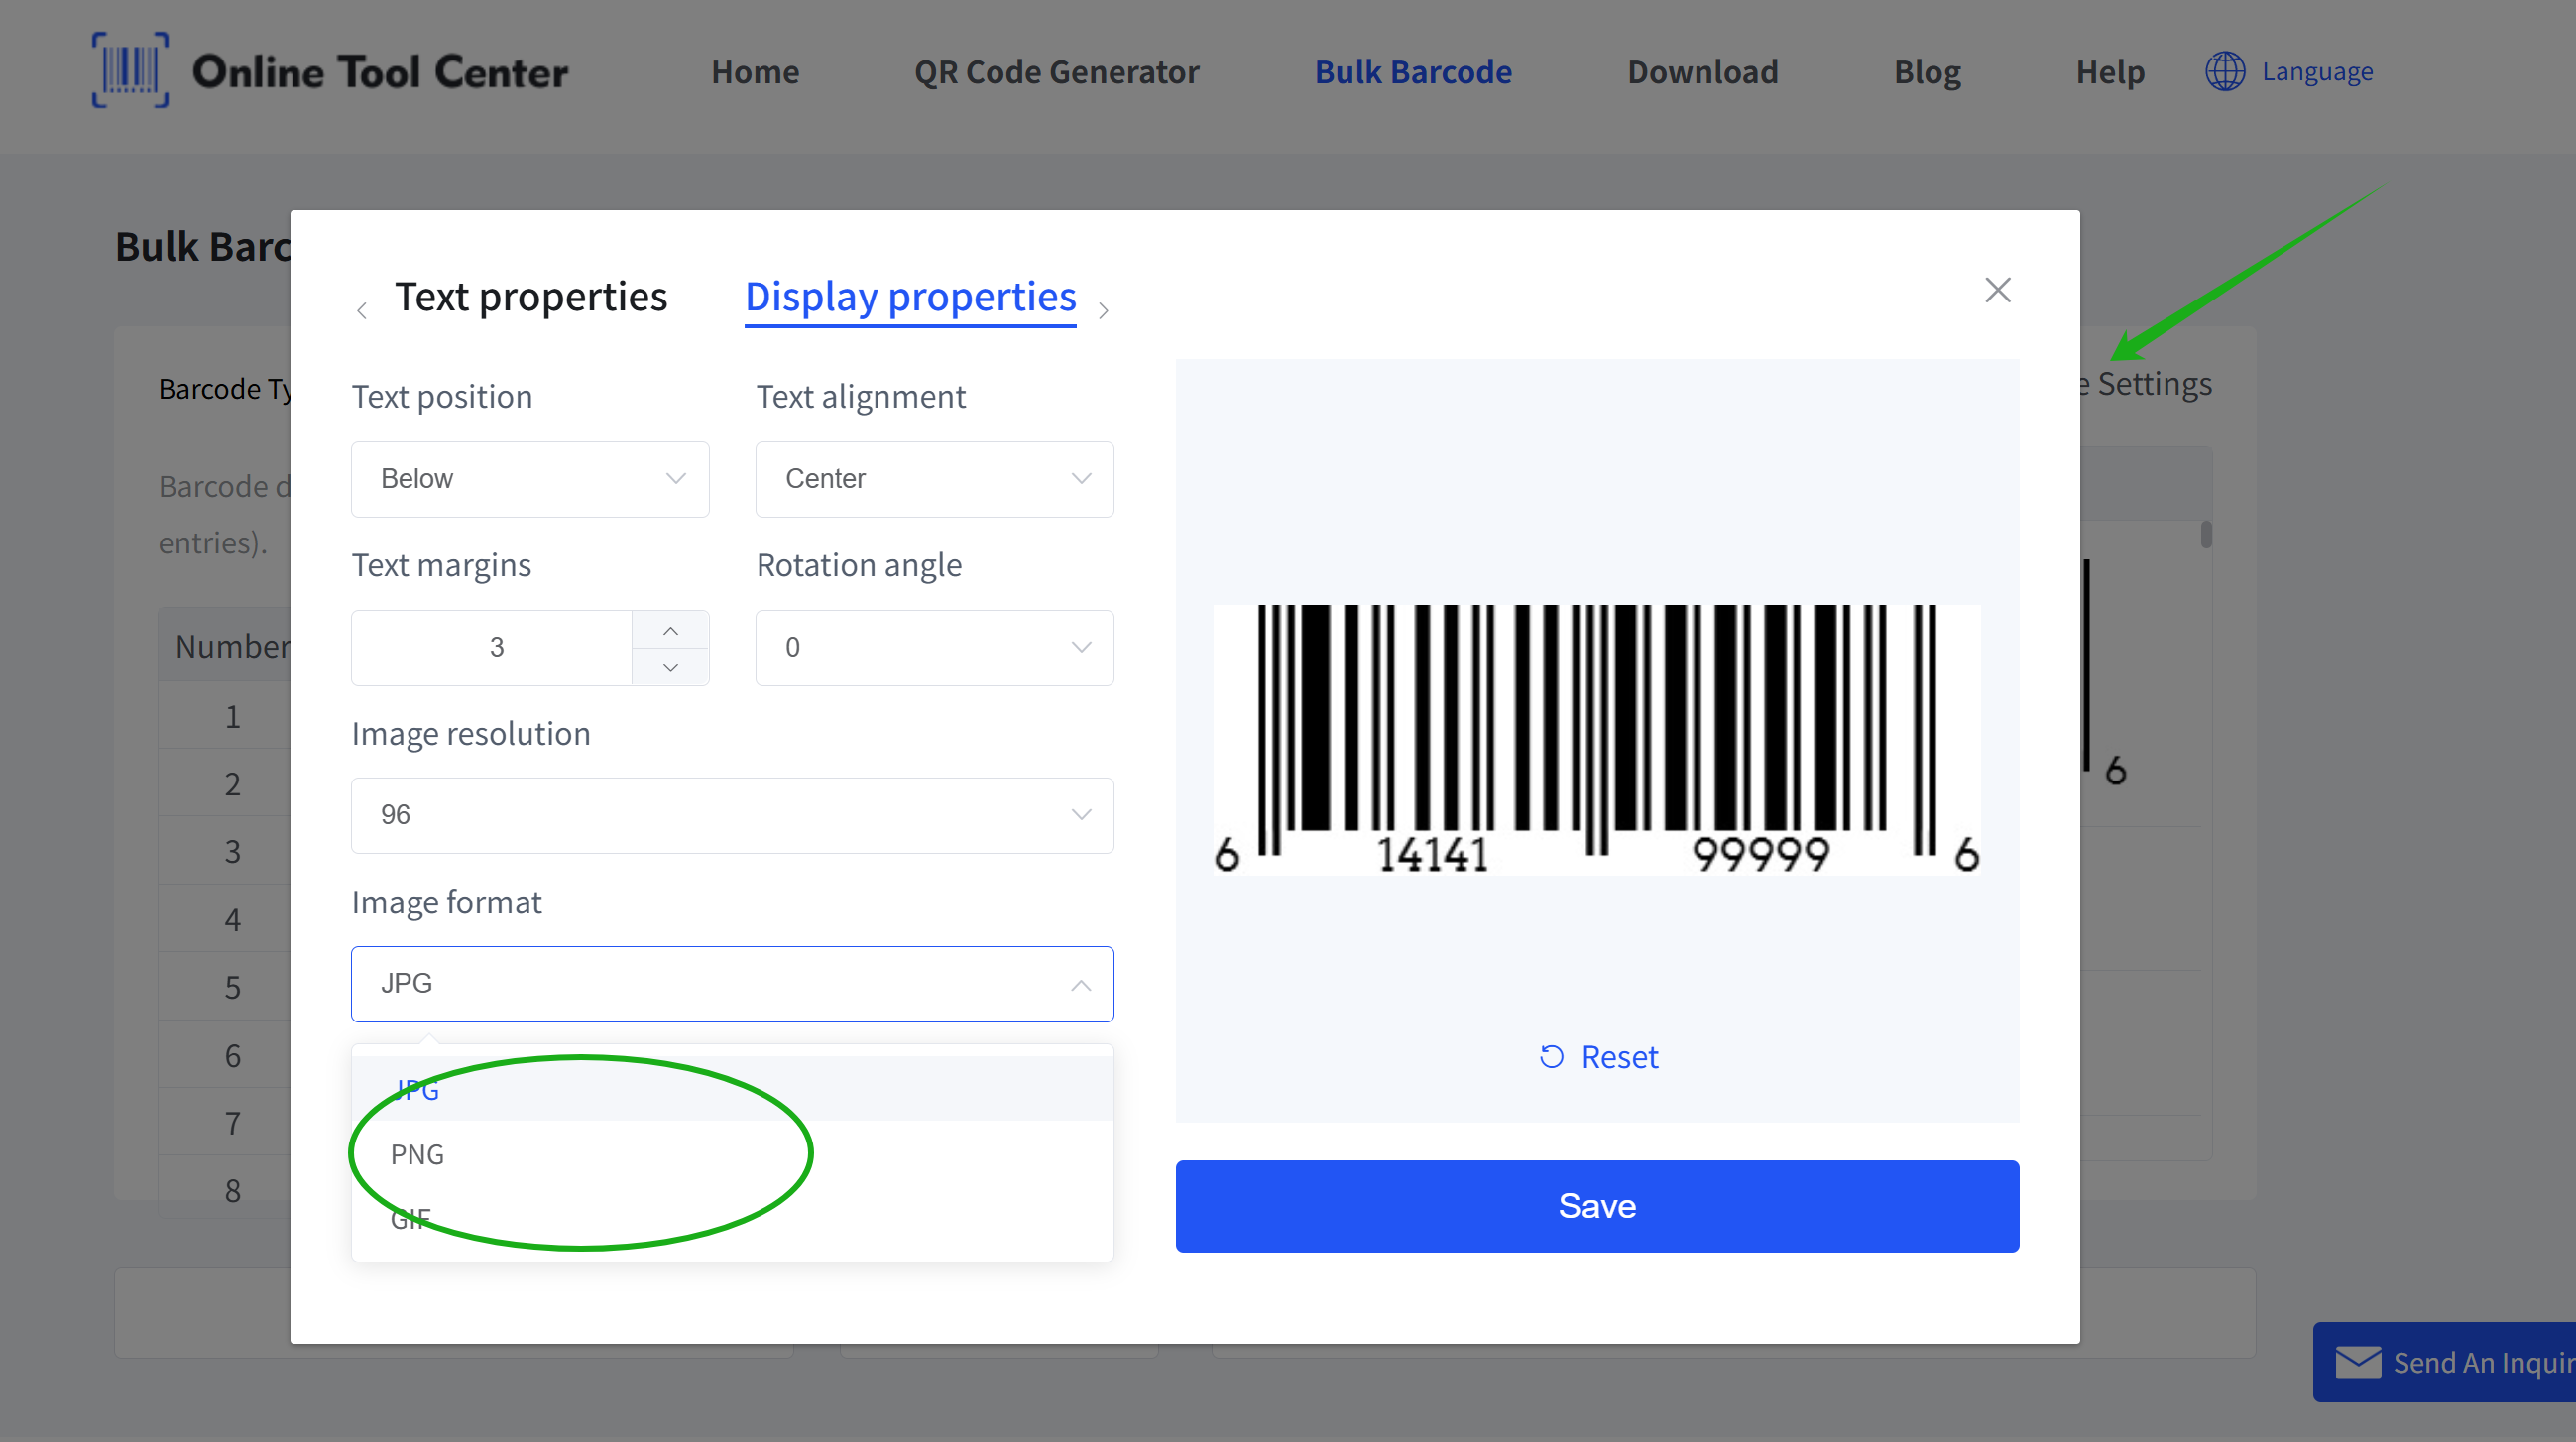2576x1442 pixels.
Task: Open the Text alignment dropdown
Action: click(933, 478)
